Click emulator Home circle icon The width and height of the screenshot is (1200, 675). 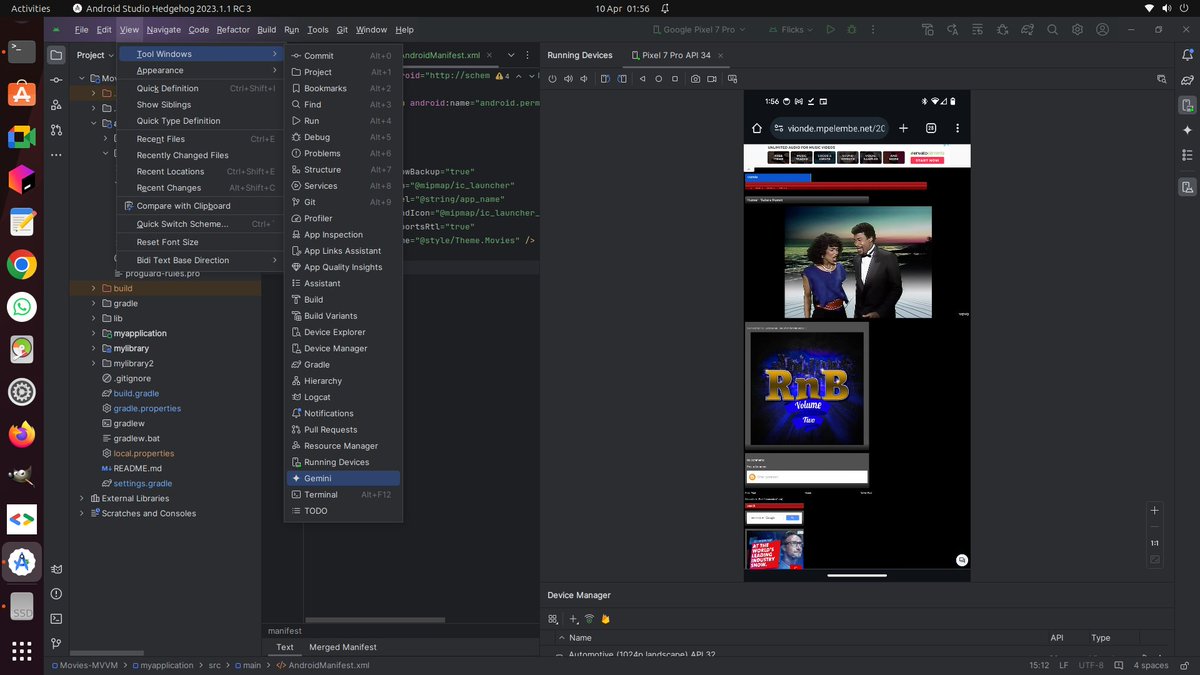659,78
